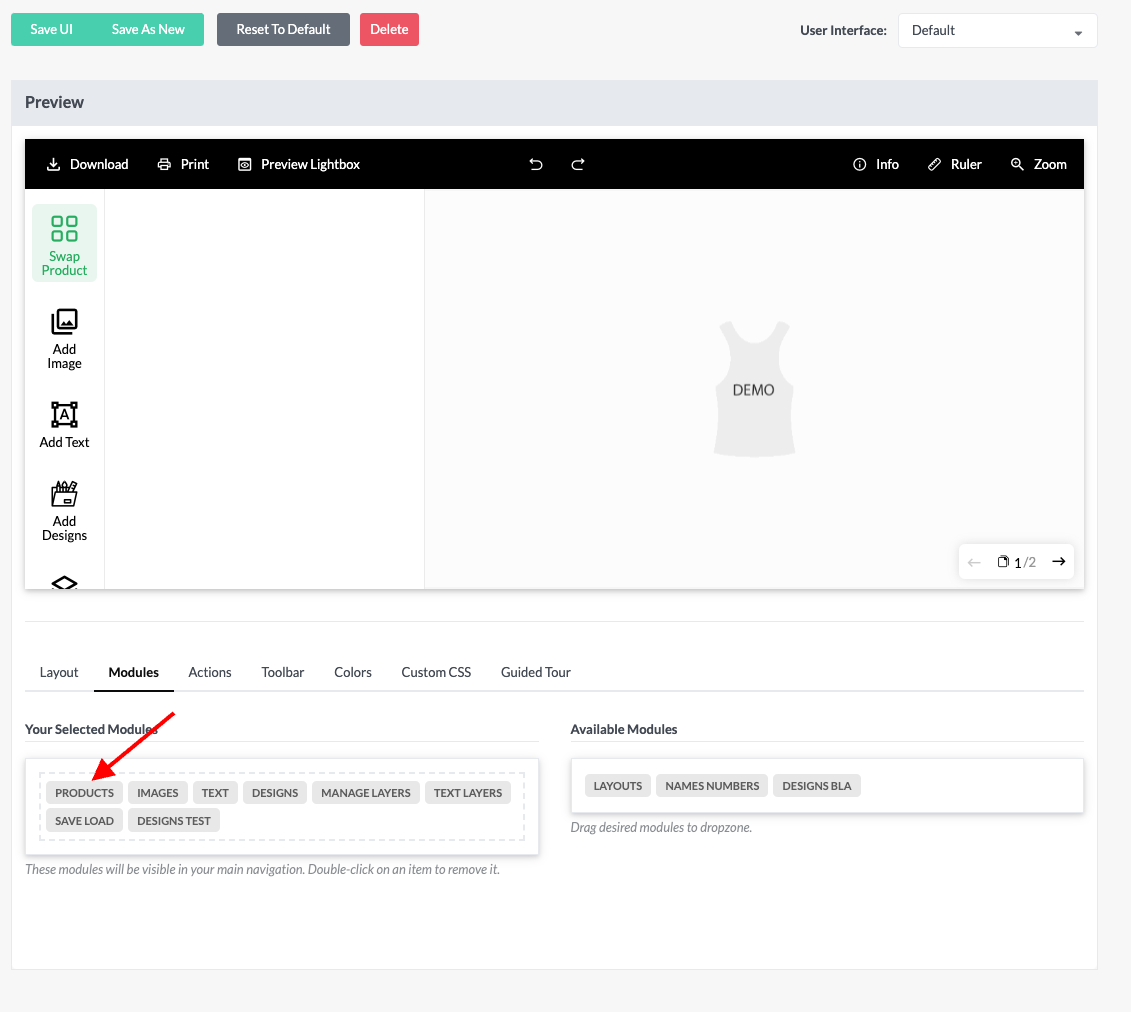Viewport: 1131px width, 1012px height.
Task: Open the Info panel
Action: click(876, 164)
